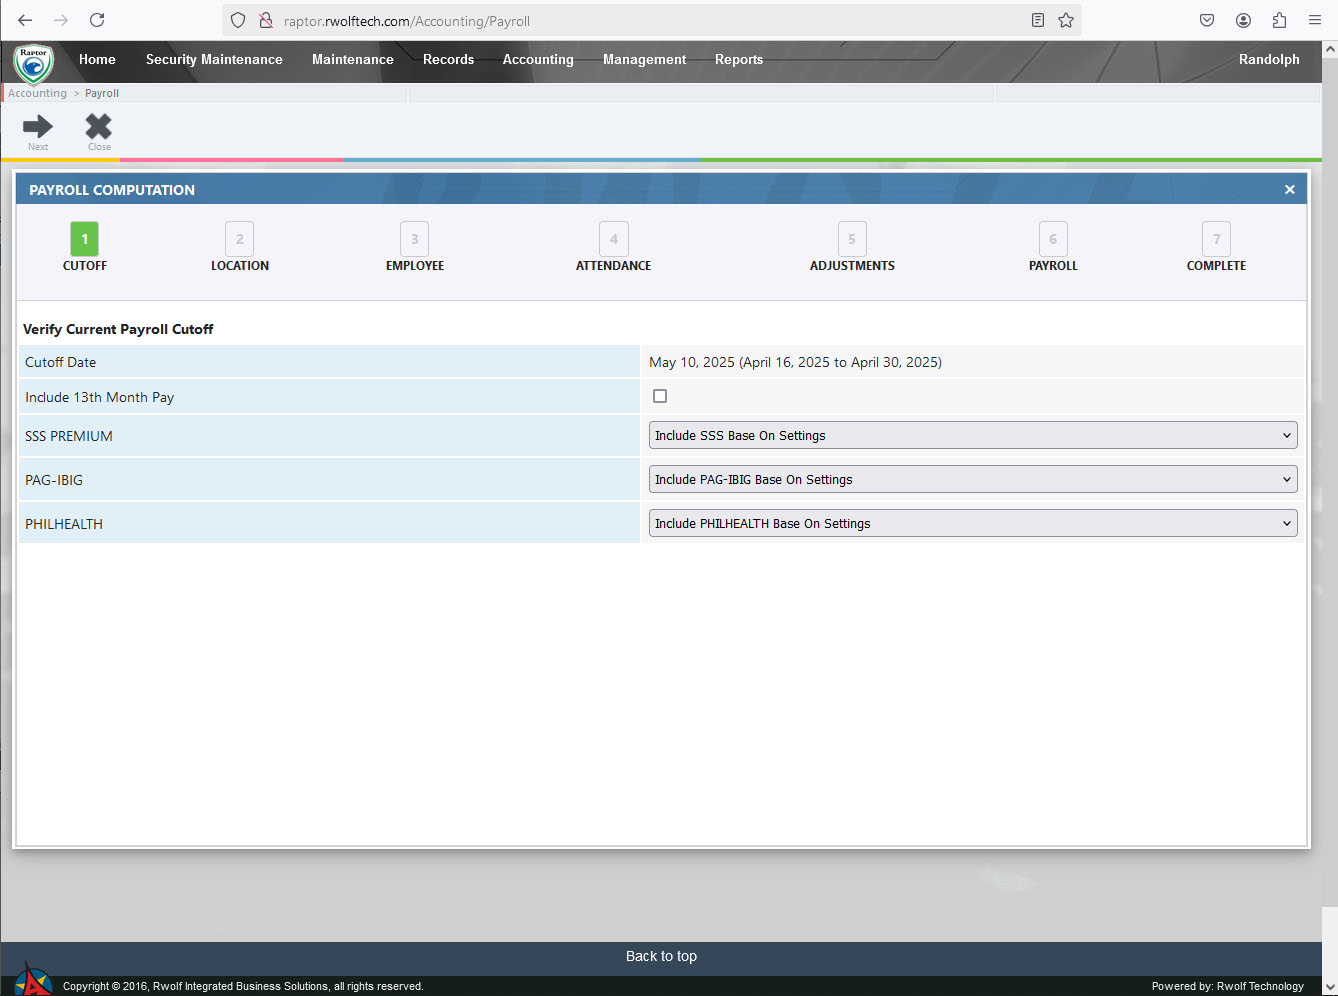This screenshot has width=1338, height=996.
Task: Open the browser hamburger menu
Action: point(1314,20)
